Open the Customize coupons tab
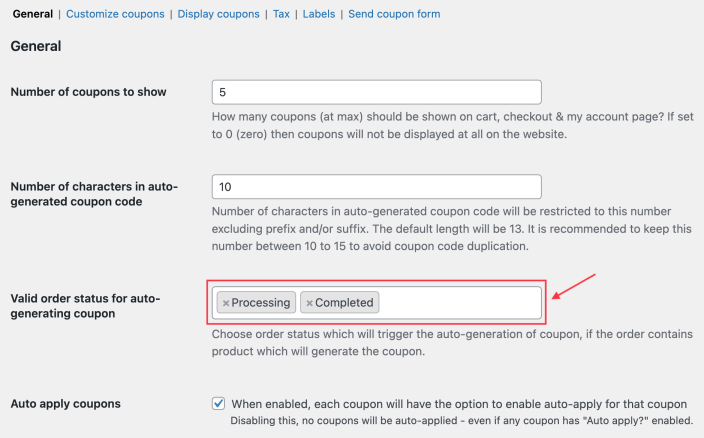This screenshot has height=438, width=704. pyautogui.click(x=116, y=14)
